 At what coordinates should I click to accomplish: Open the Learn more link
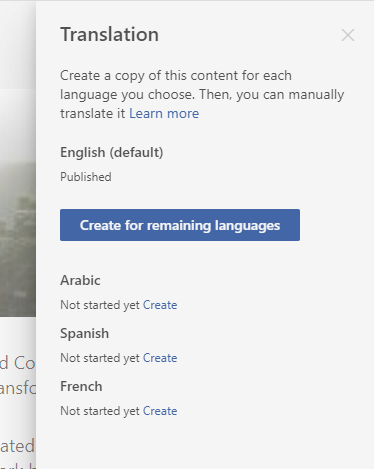click(164, 113)
